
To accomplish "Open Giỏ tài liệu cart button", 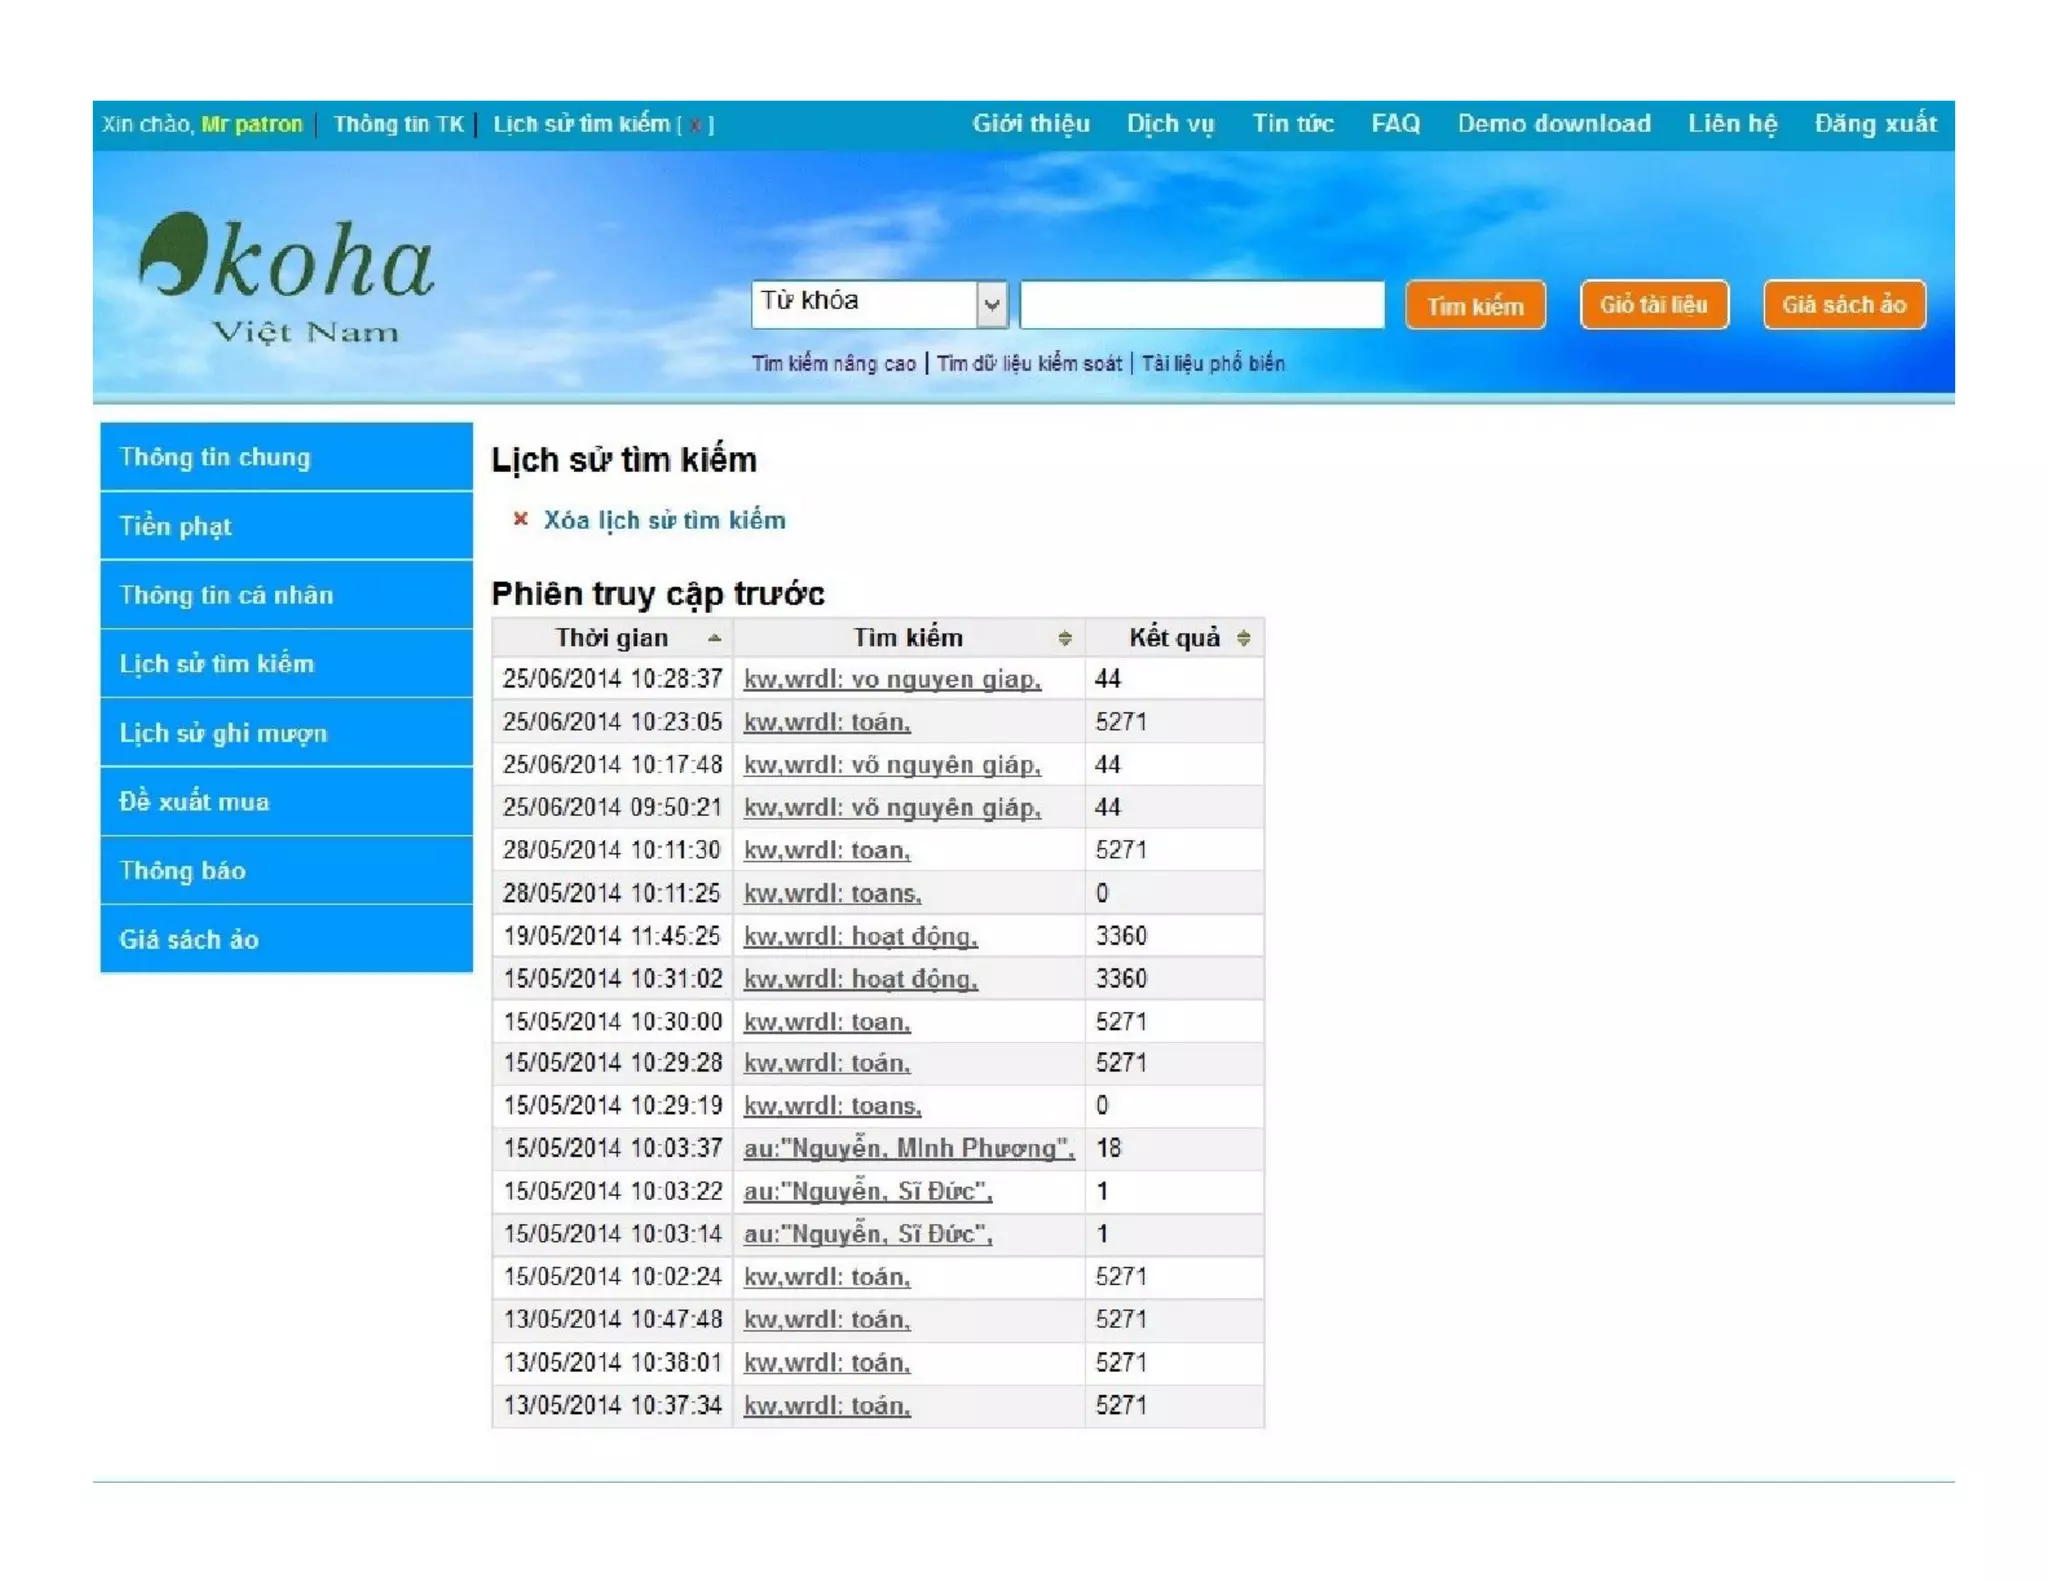I will click(x=1653, y=304).
